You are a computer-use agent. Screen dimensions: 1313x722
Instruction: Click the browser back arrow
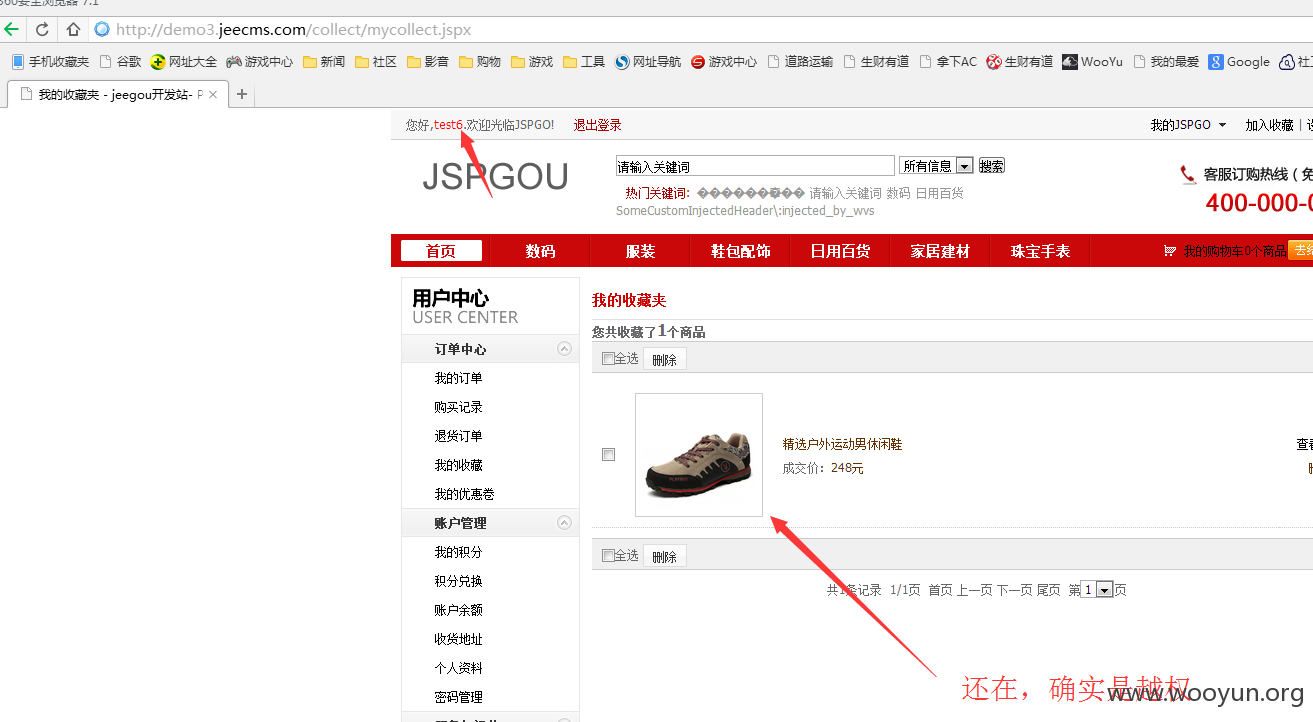(x=12, y=29)
